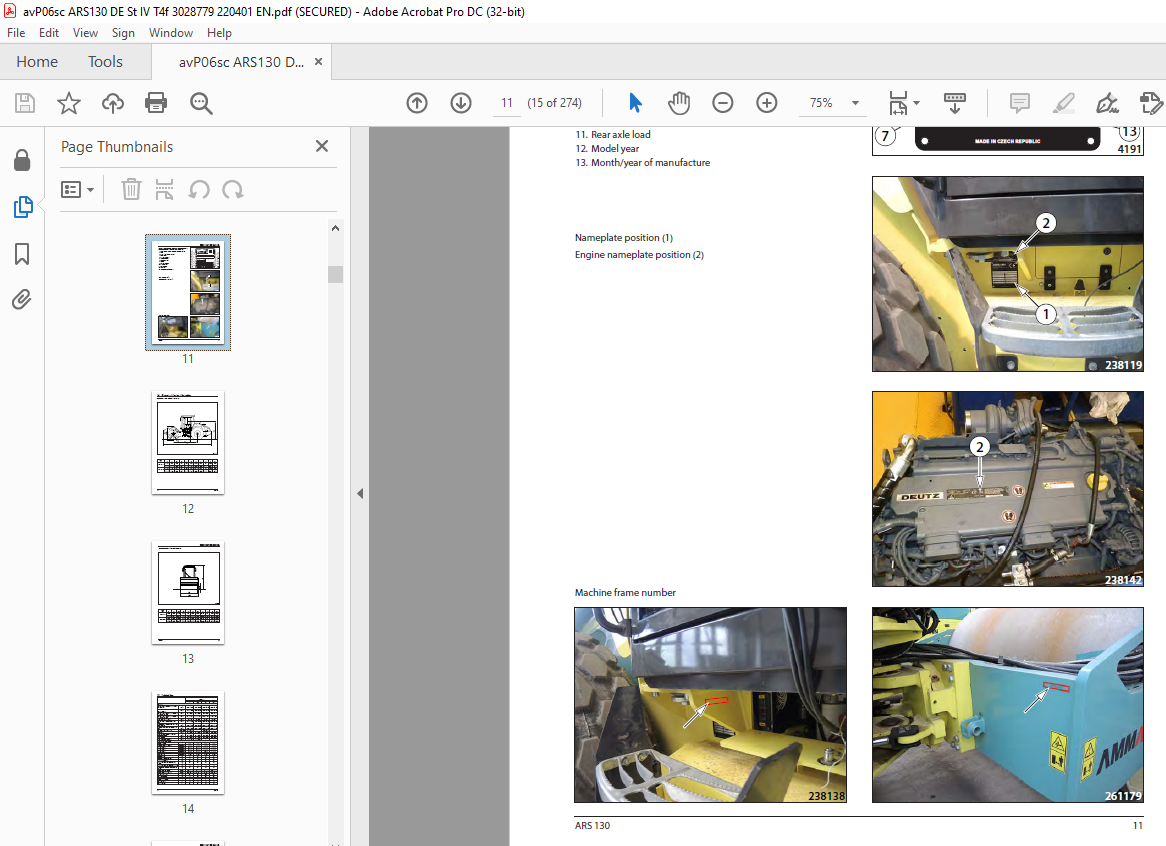Open the File menu
Image resolution: width=1166 pixels, height=846 pixels.
(16, 33)
